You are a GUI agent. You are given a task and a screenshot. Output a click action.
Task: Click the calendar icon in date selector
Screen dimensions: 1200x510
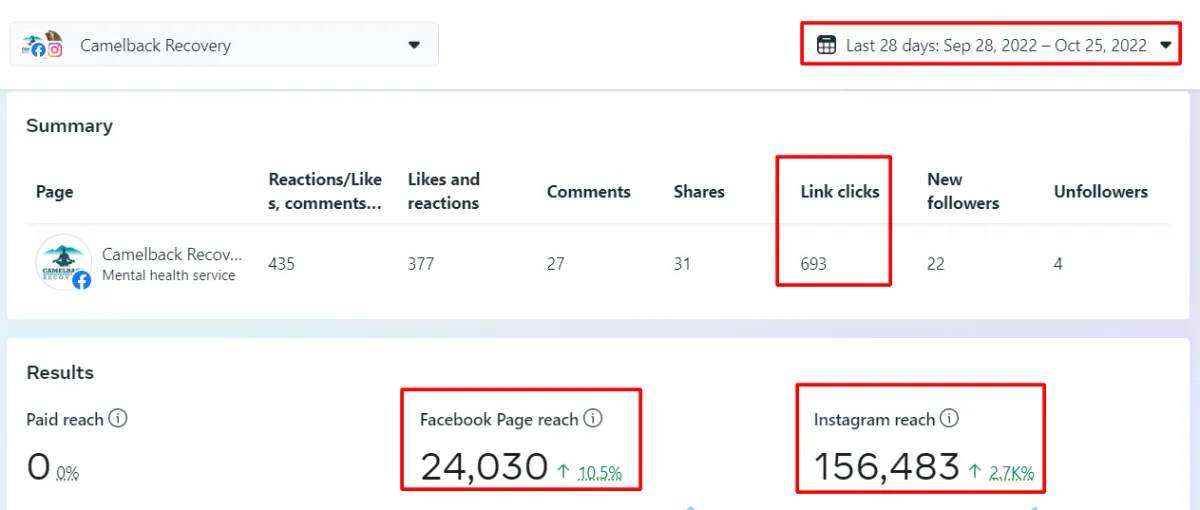(826, 45)
